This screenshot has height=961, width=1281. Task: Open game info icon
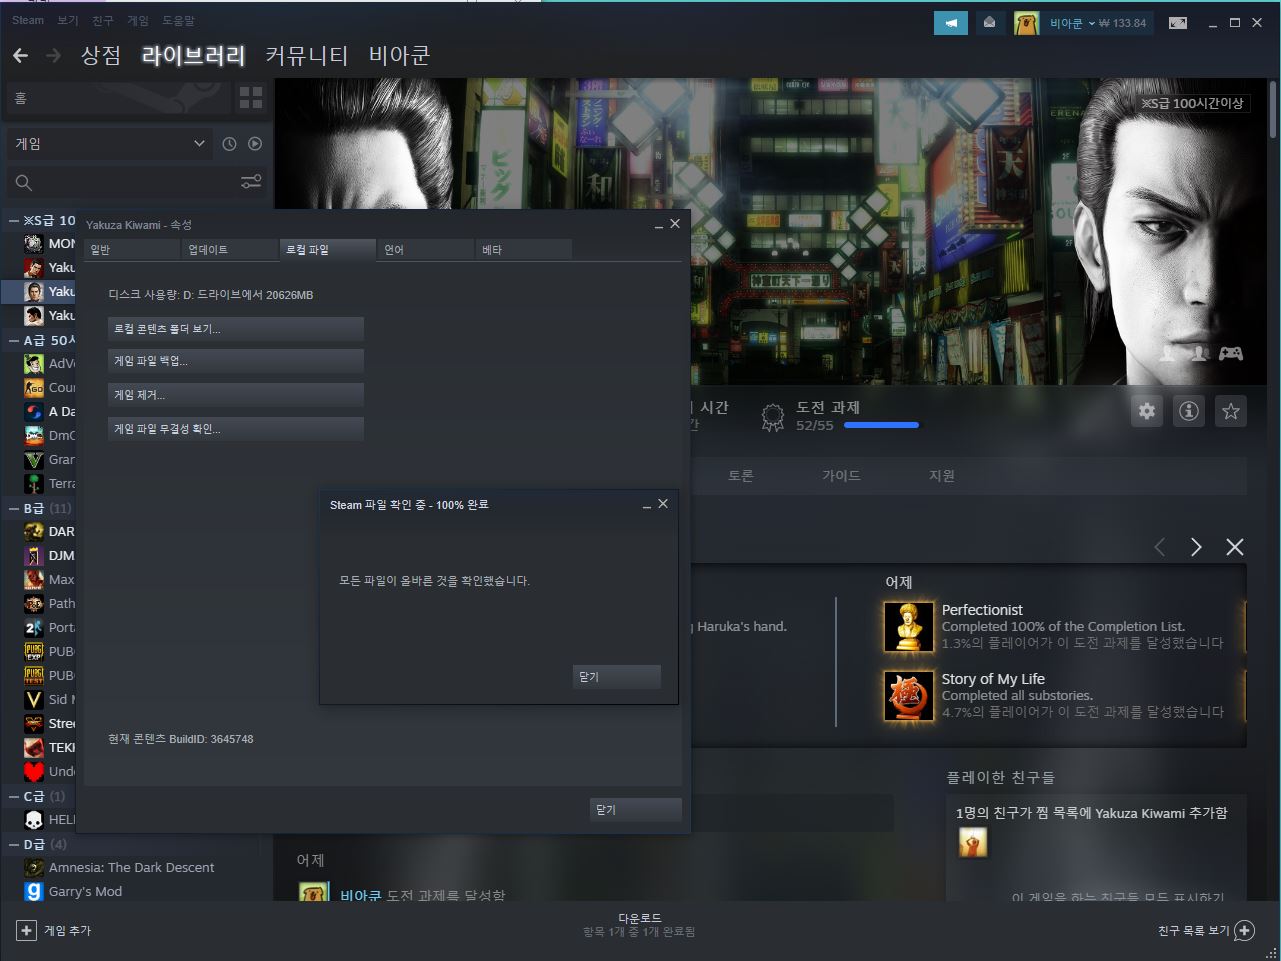click(x=1189, y=411)
